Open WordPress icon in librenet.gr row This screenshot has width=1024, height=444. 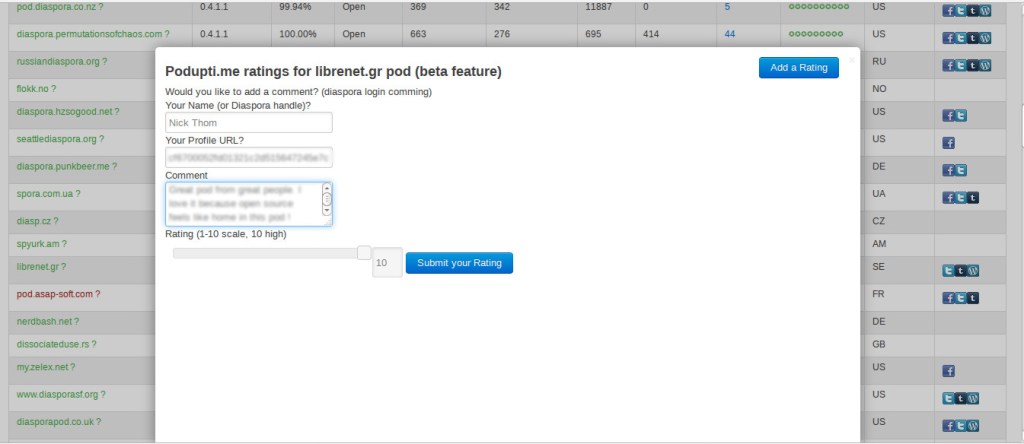pyautogui.click(x=973, y=270)
